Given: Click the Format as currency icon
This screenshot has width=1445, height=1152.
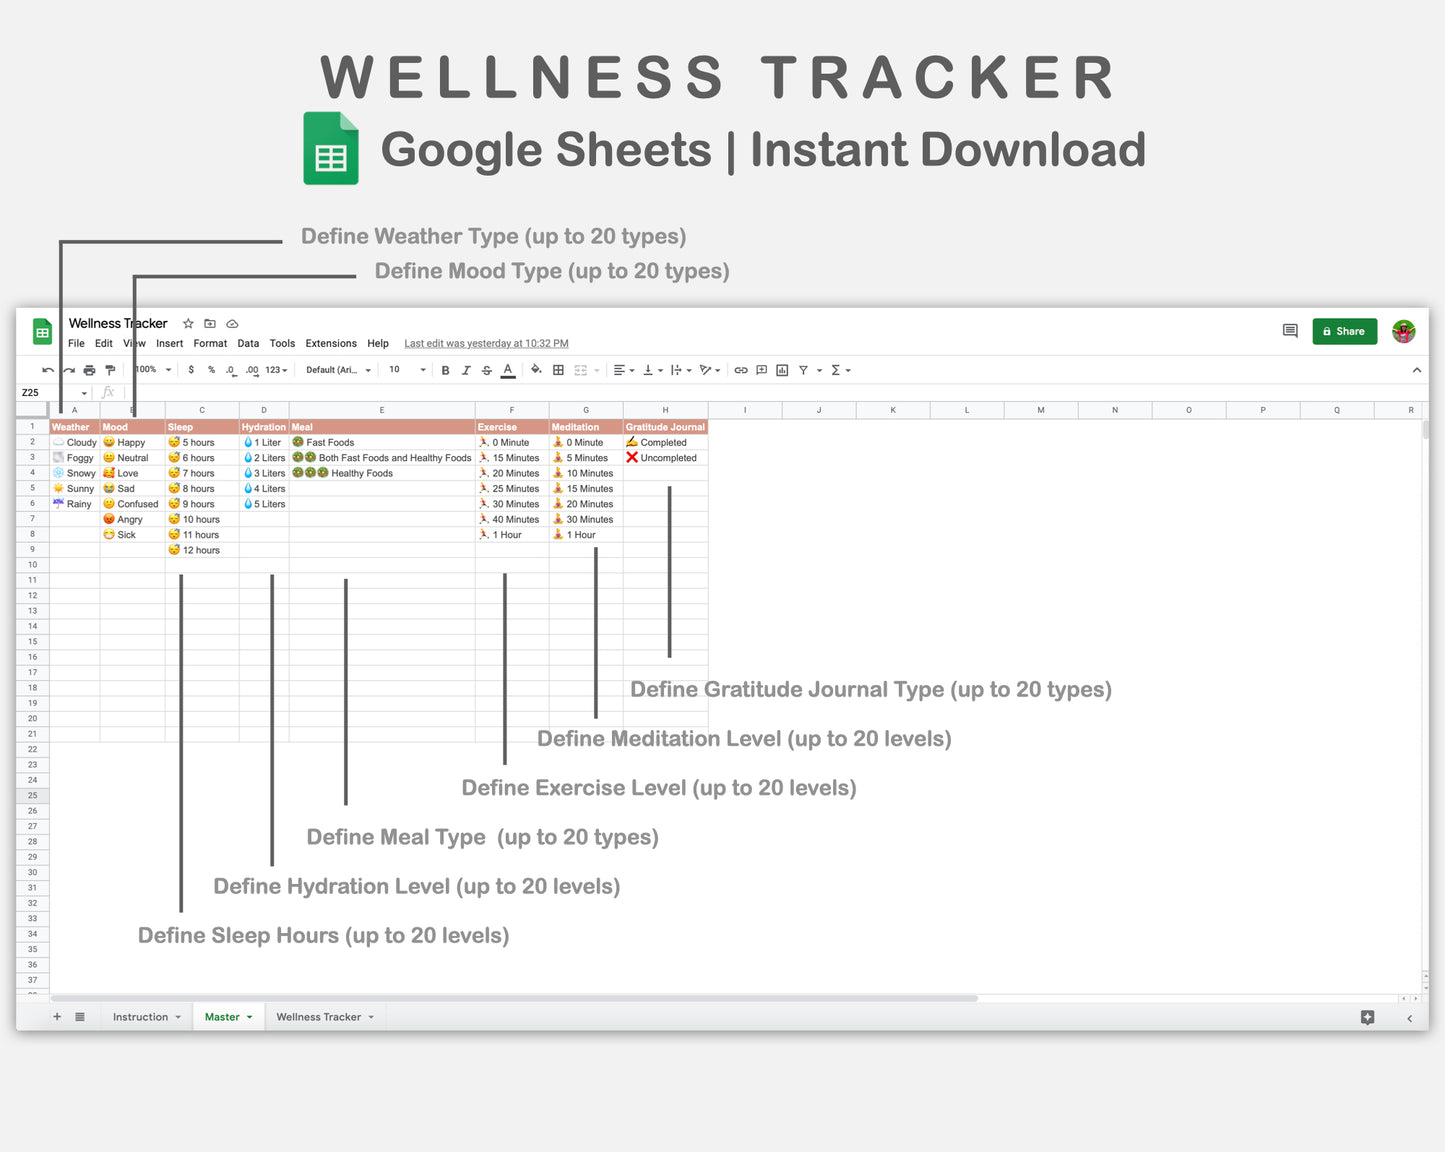Looking at the screenshot, I should pos(190,369).
